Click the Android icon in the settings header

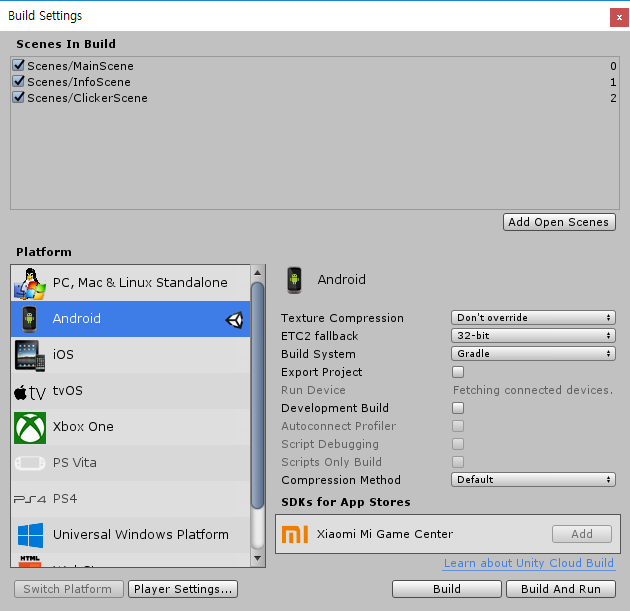[x=295, y=280]
